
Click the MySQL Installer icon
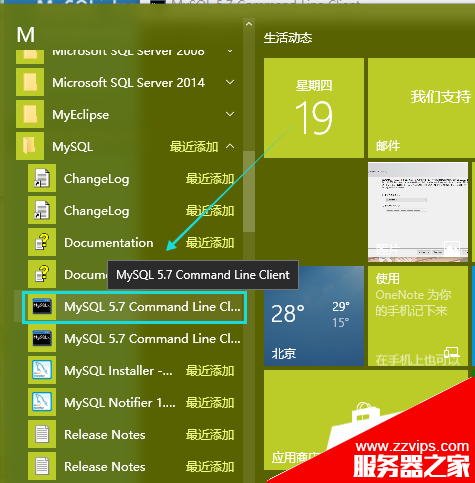[42, 370]
